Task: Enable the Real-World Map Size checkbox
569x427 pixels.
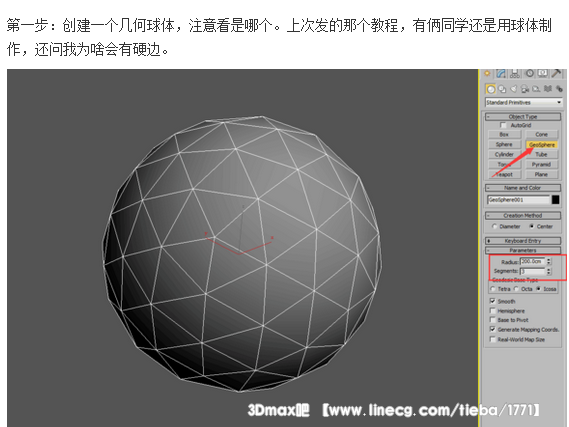Action: (492, 340)
